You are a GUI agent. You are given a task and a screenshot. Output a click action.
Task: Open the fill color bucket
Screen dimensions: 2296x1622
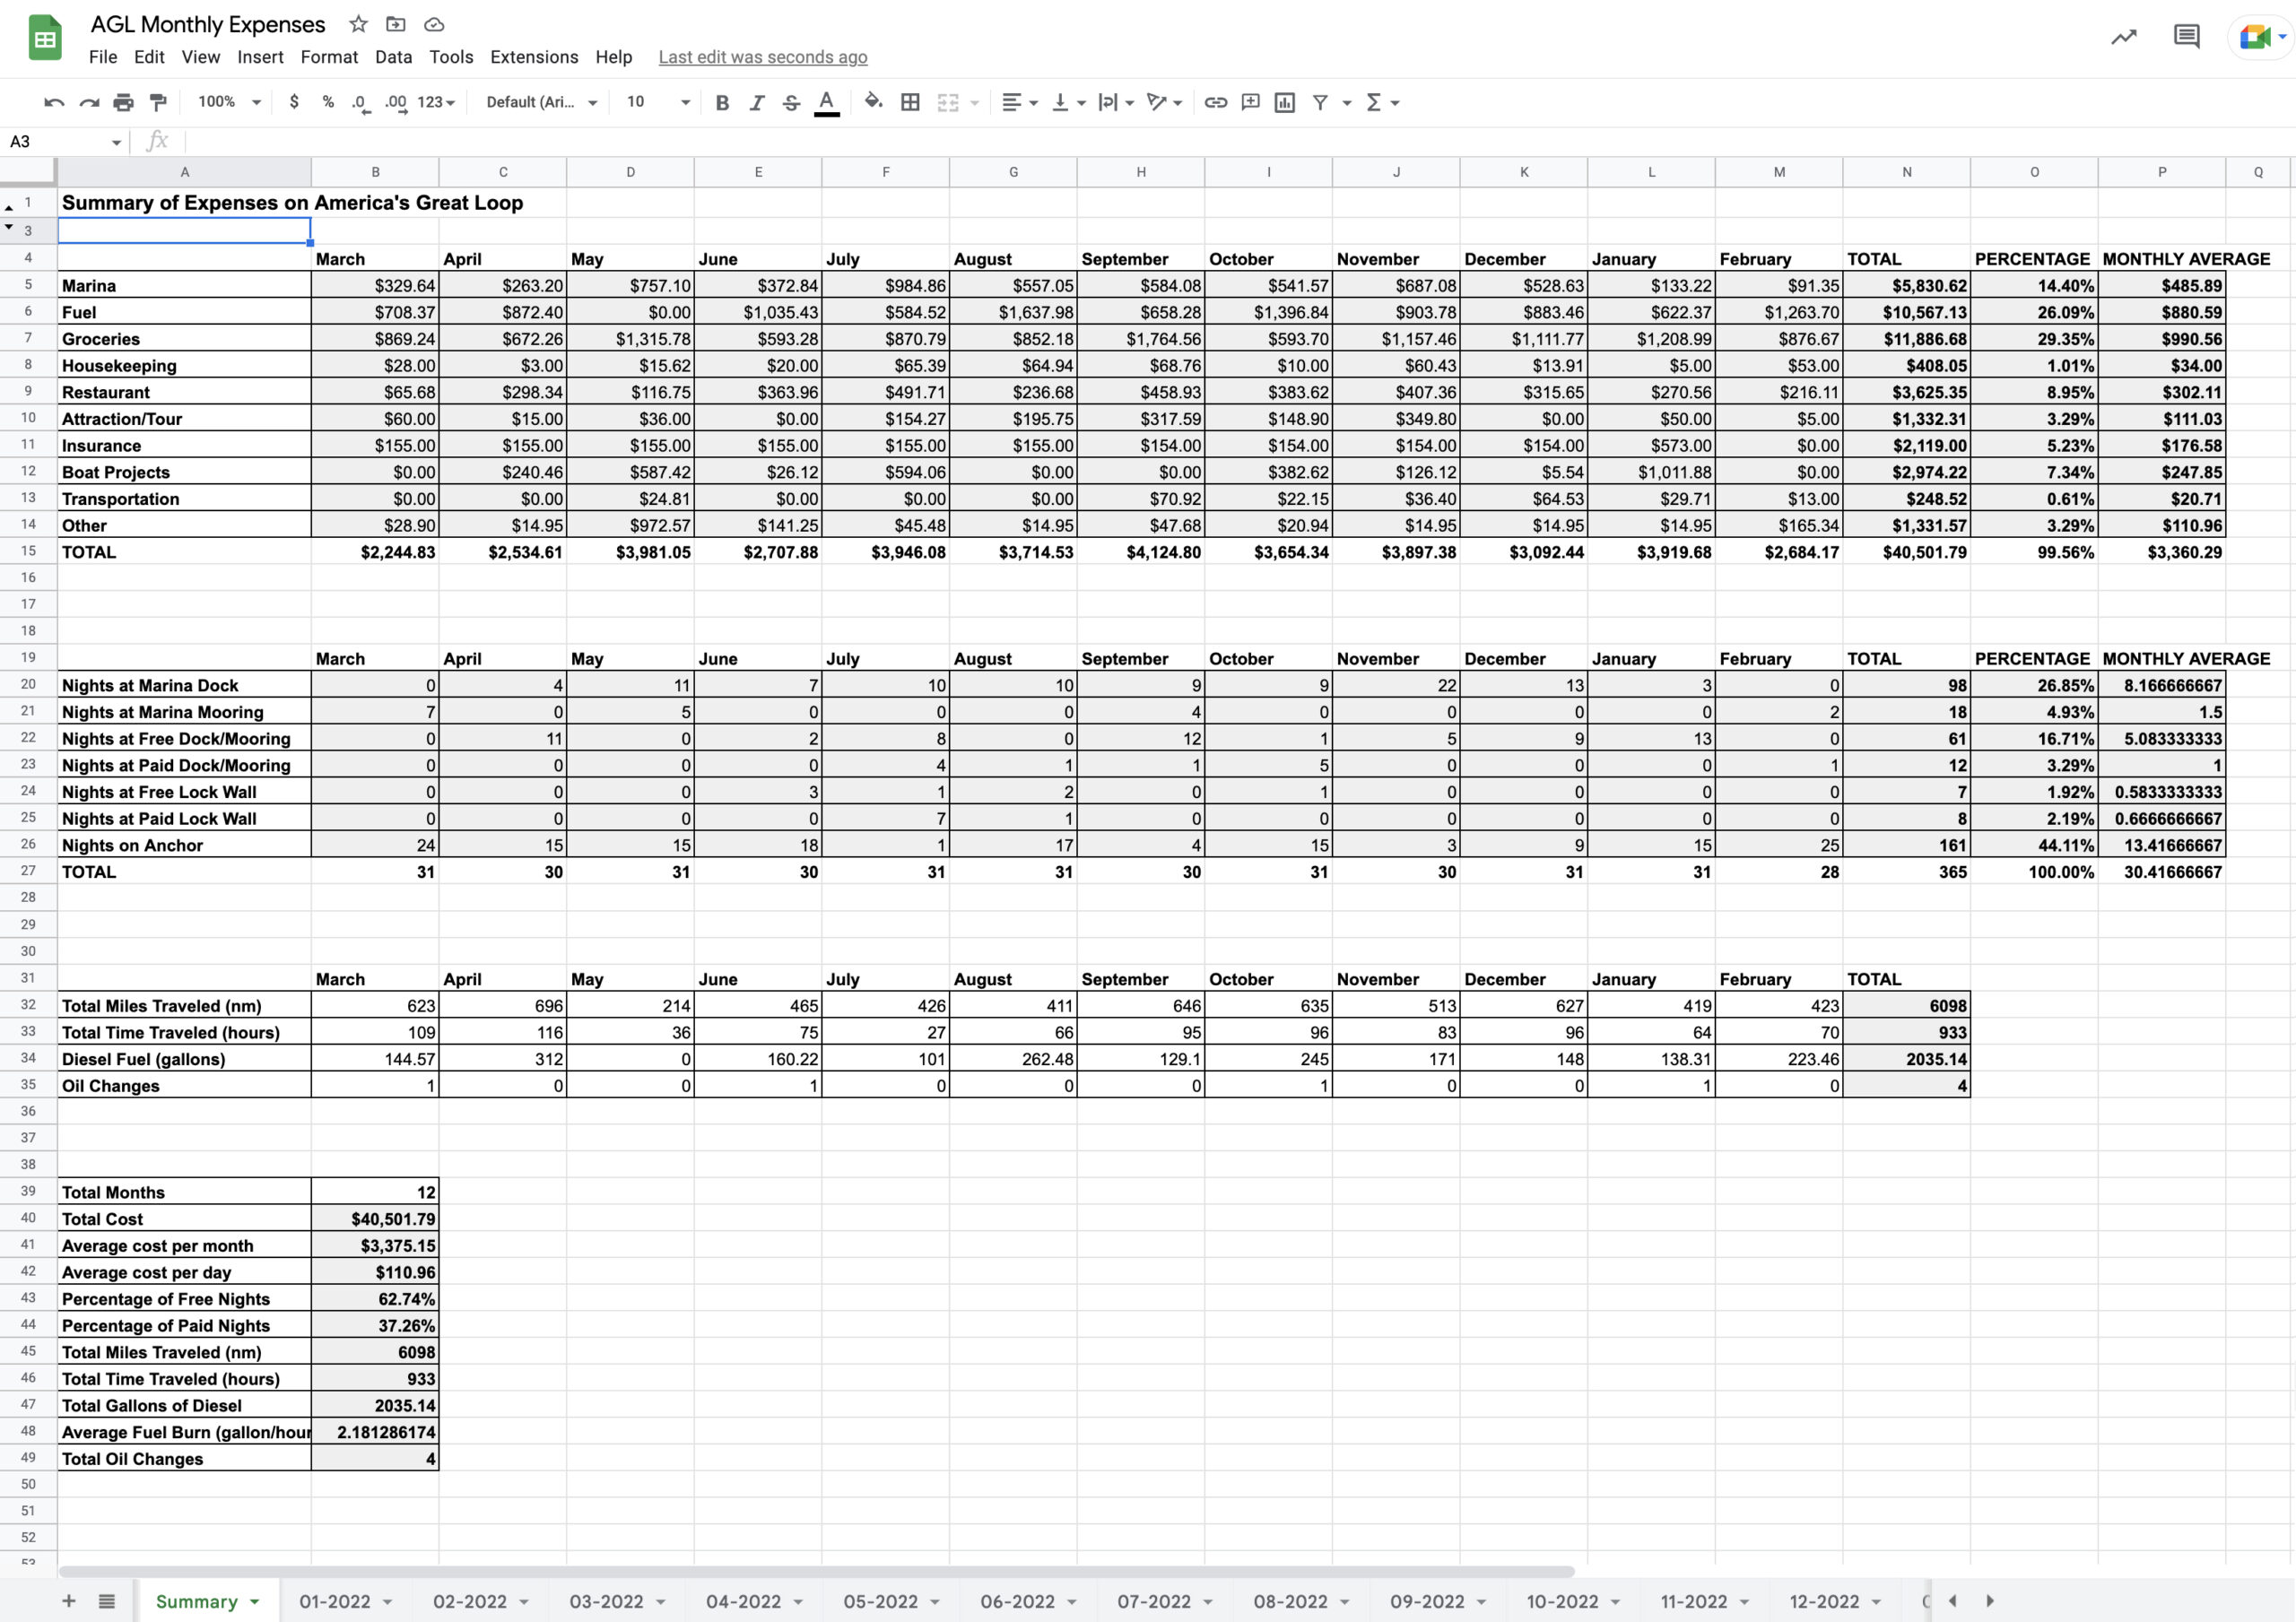[873, 101]
